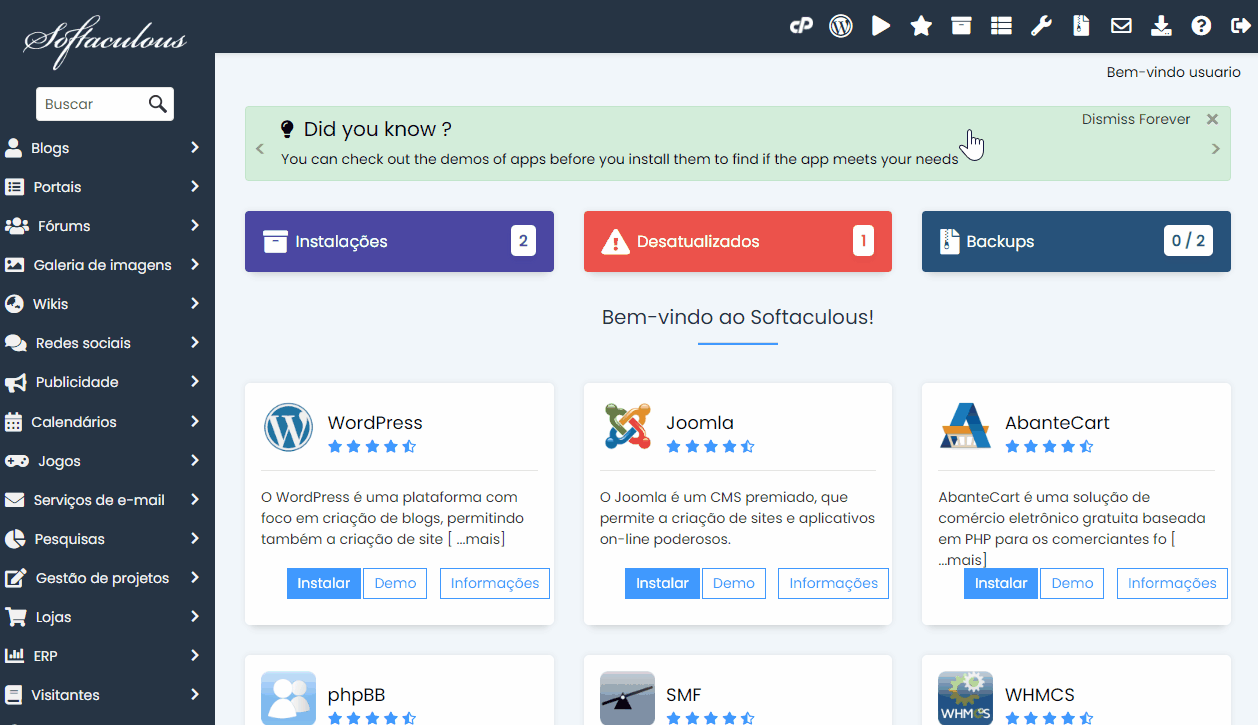Open the envelope email settings icon

tap(1121, 26)
